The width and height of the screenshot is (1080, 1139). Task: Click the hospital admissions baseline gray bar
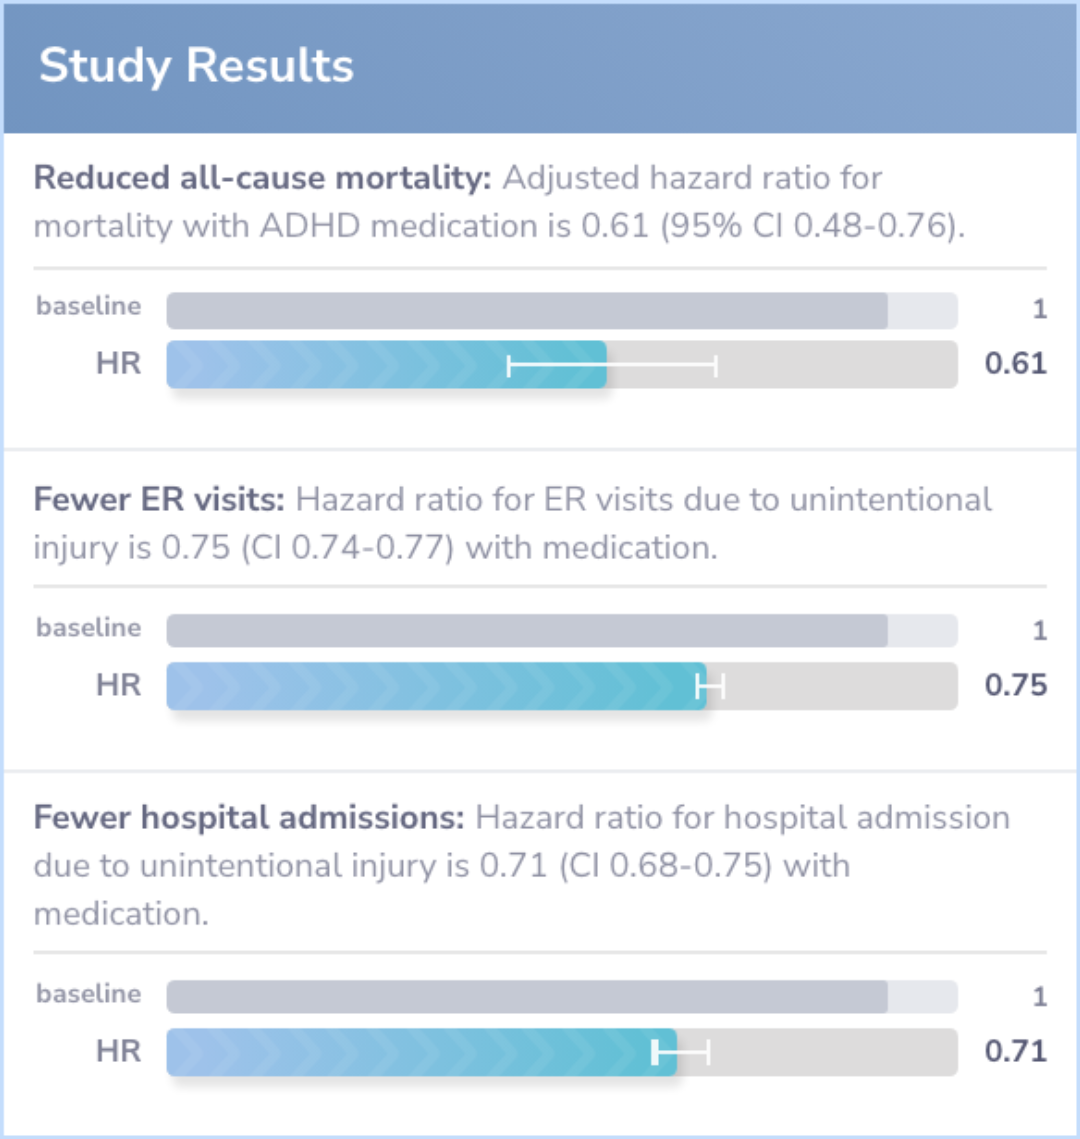pyautogui.click(x=527, y=997)
